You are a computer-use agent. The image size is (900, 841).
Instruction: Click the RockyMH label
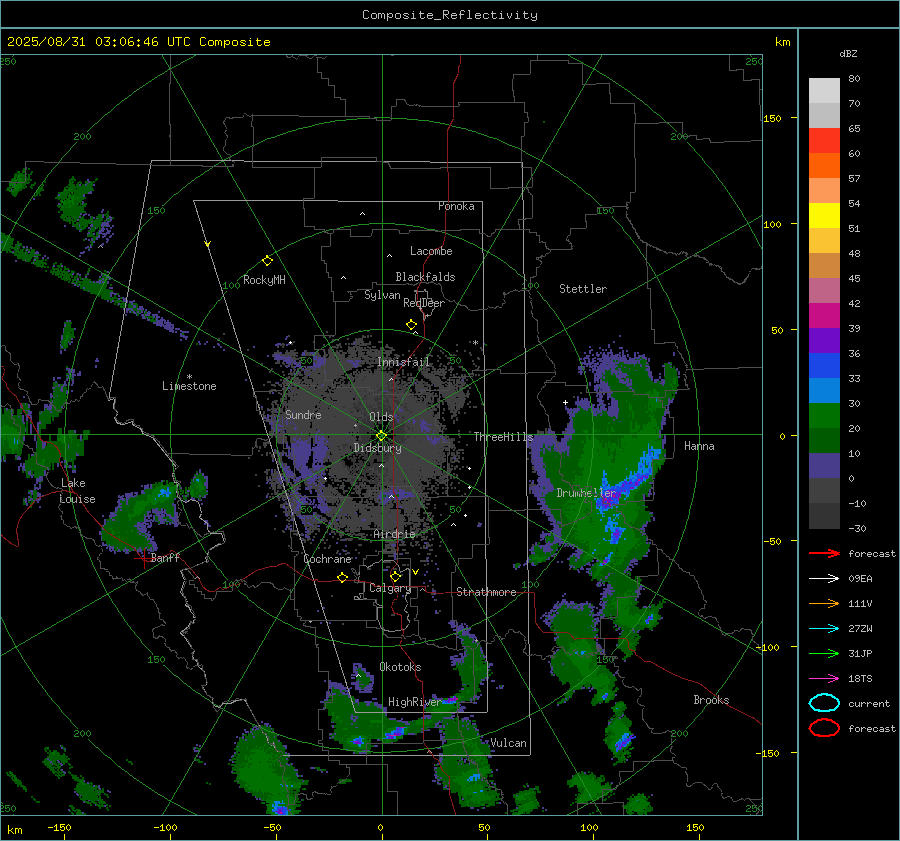[264, 280]
